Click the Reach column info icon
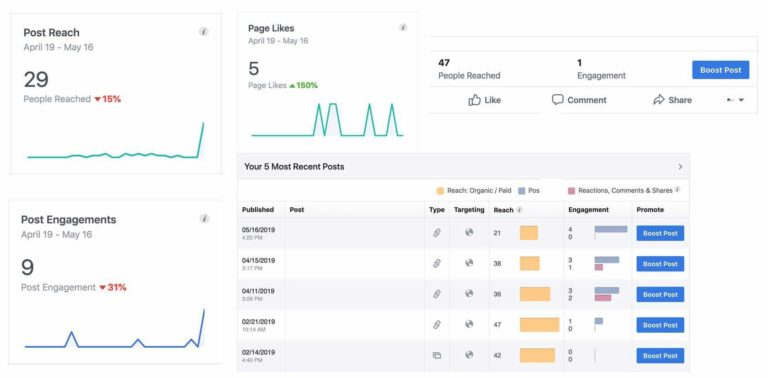Viewport: 768px width, 378px height. (x=519, y=210)
